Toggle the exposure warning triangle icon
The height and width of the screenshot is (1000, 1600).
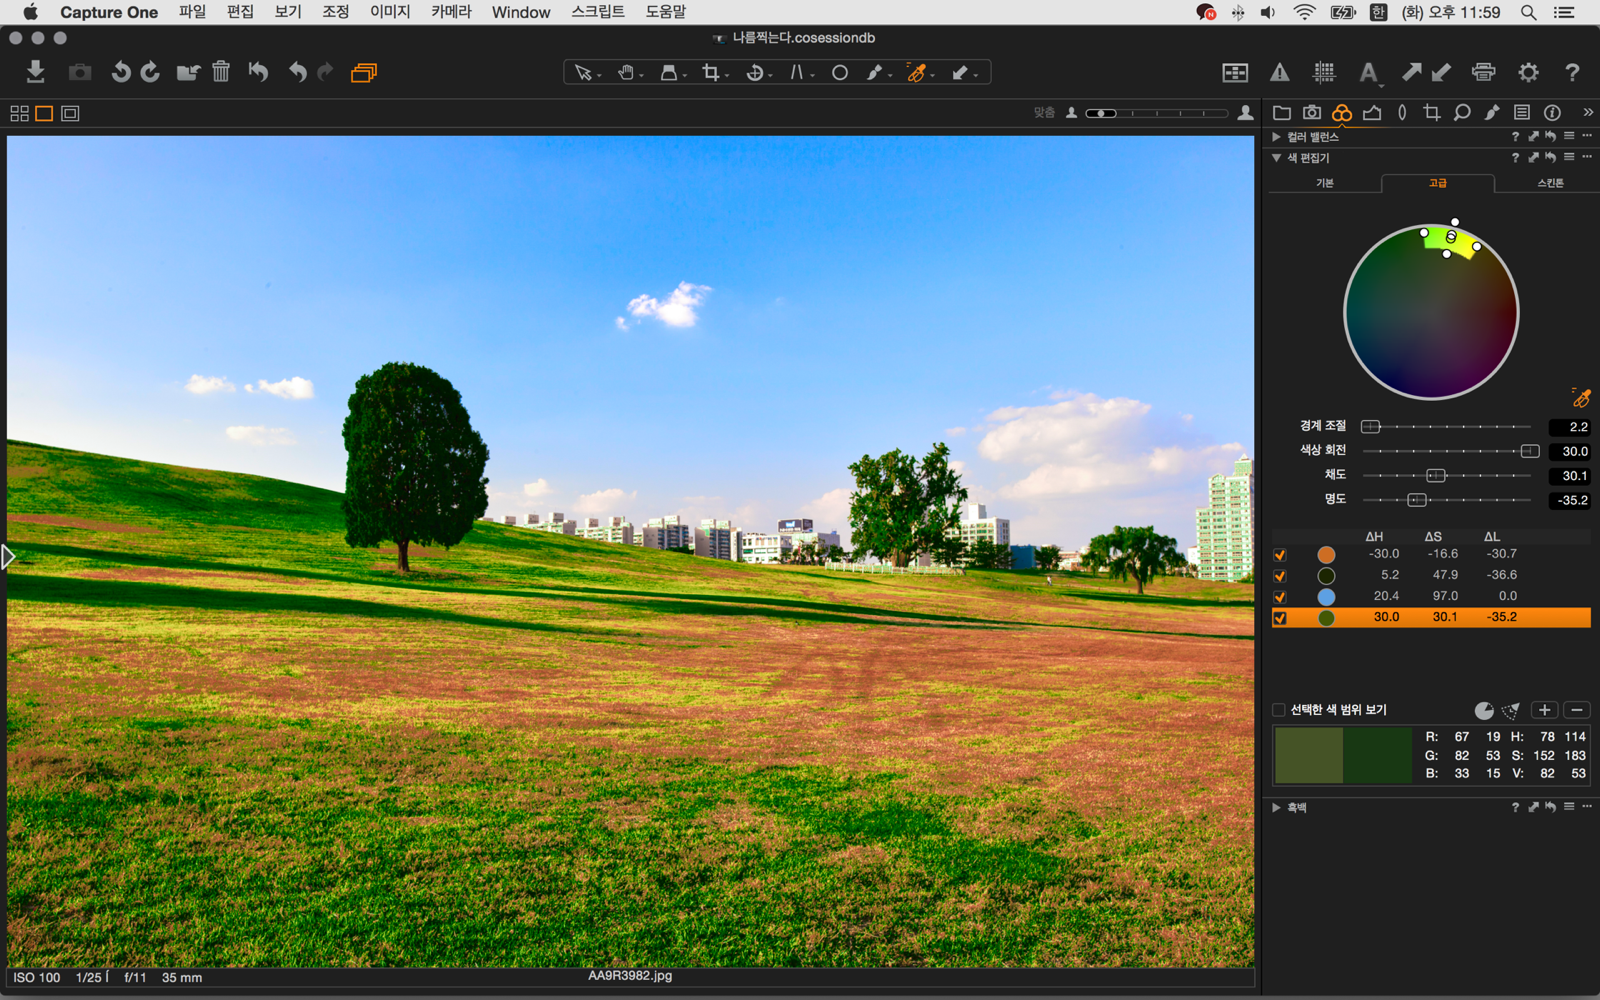[1279, 72]
